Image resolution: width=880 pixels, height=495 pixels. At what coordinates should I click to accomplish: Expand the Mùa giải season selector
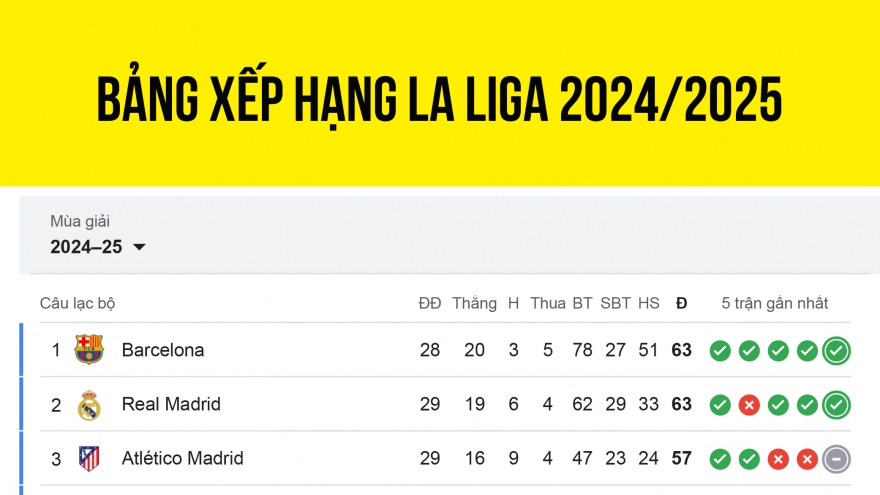coord(80,222)
